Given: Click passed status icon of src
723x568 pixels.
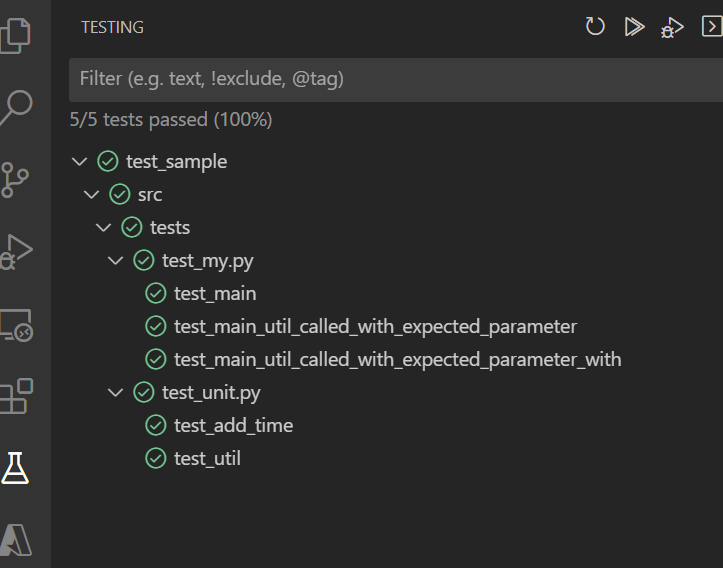Looking at the screenshot, I should 120,194.
